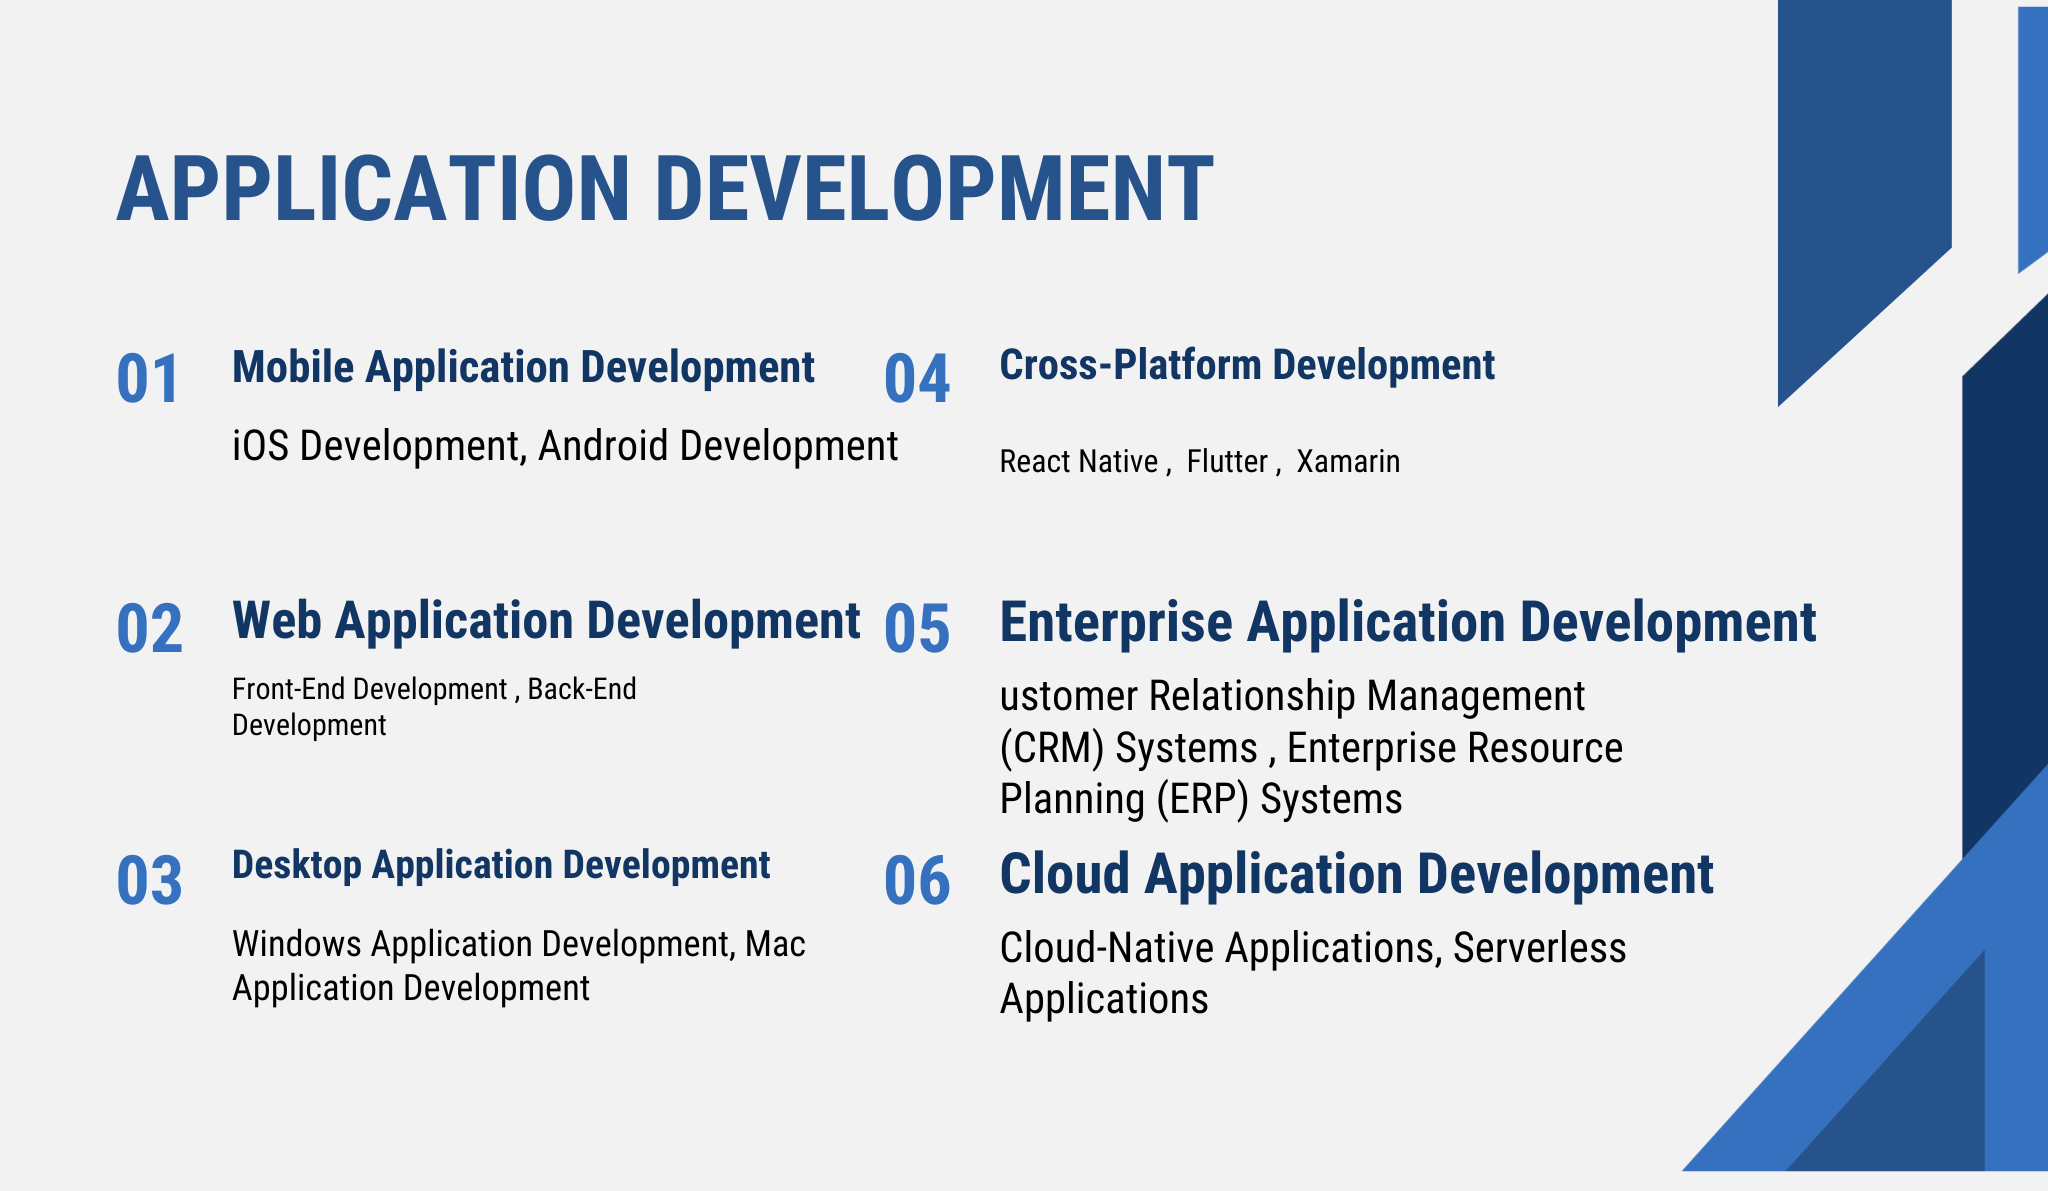Image resolution: width=2048 pixels, height=1191 pixels.
Task: Select the number 01 label
Action: pos(148,380)
